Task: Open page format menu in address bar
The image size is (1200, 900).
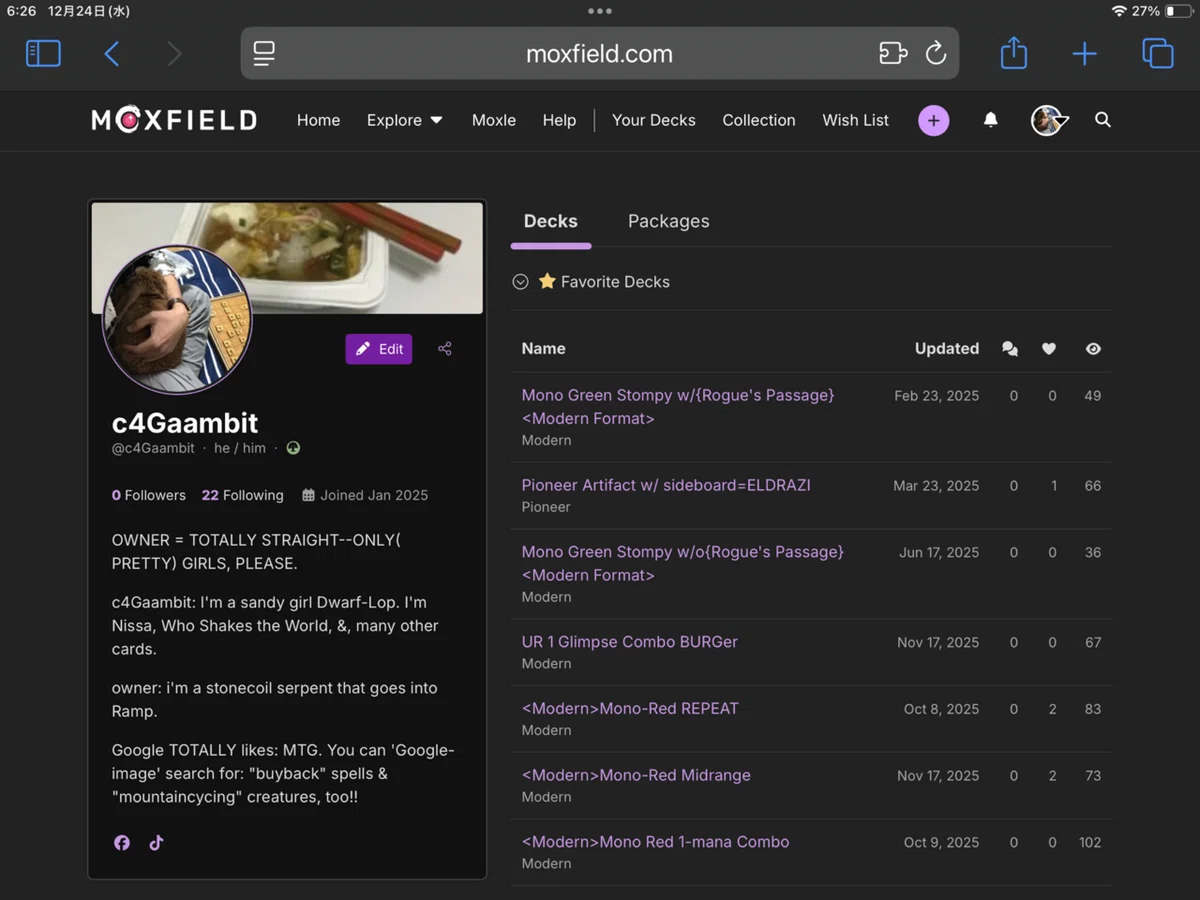Action: coord(264,53)
